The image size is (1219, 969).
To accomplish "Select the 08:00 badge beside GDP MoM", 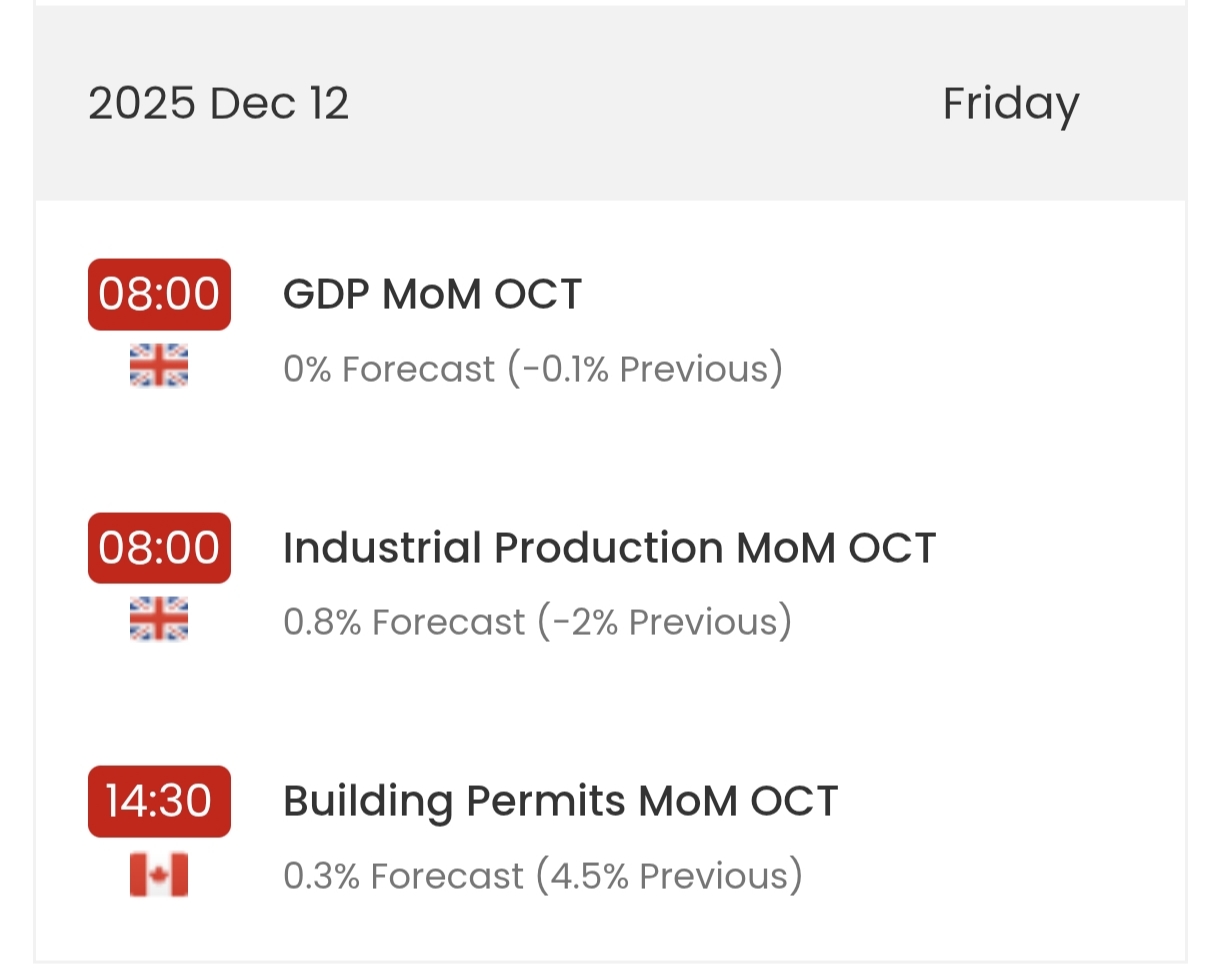I will click(x=159, y=294).
